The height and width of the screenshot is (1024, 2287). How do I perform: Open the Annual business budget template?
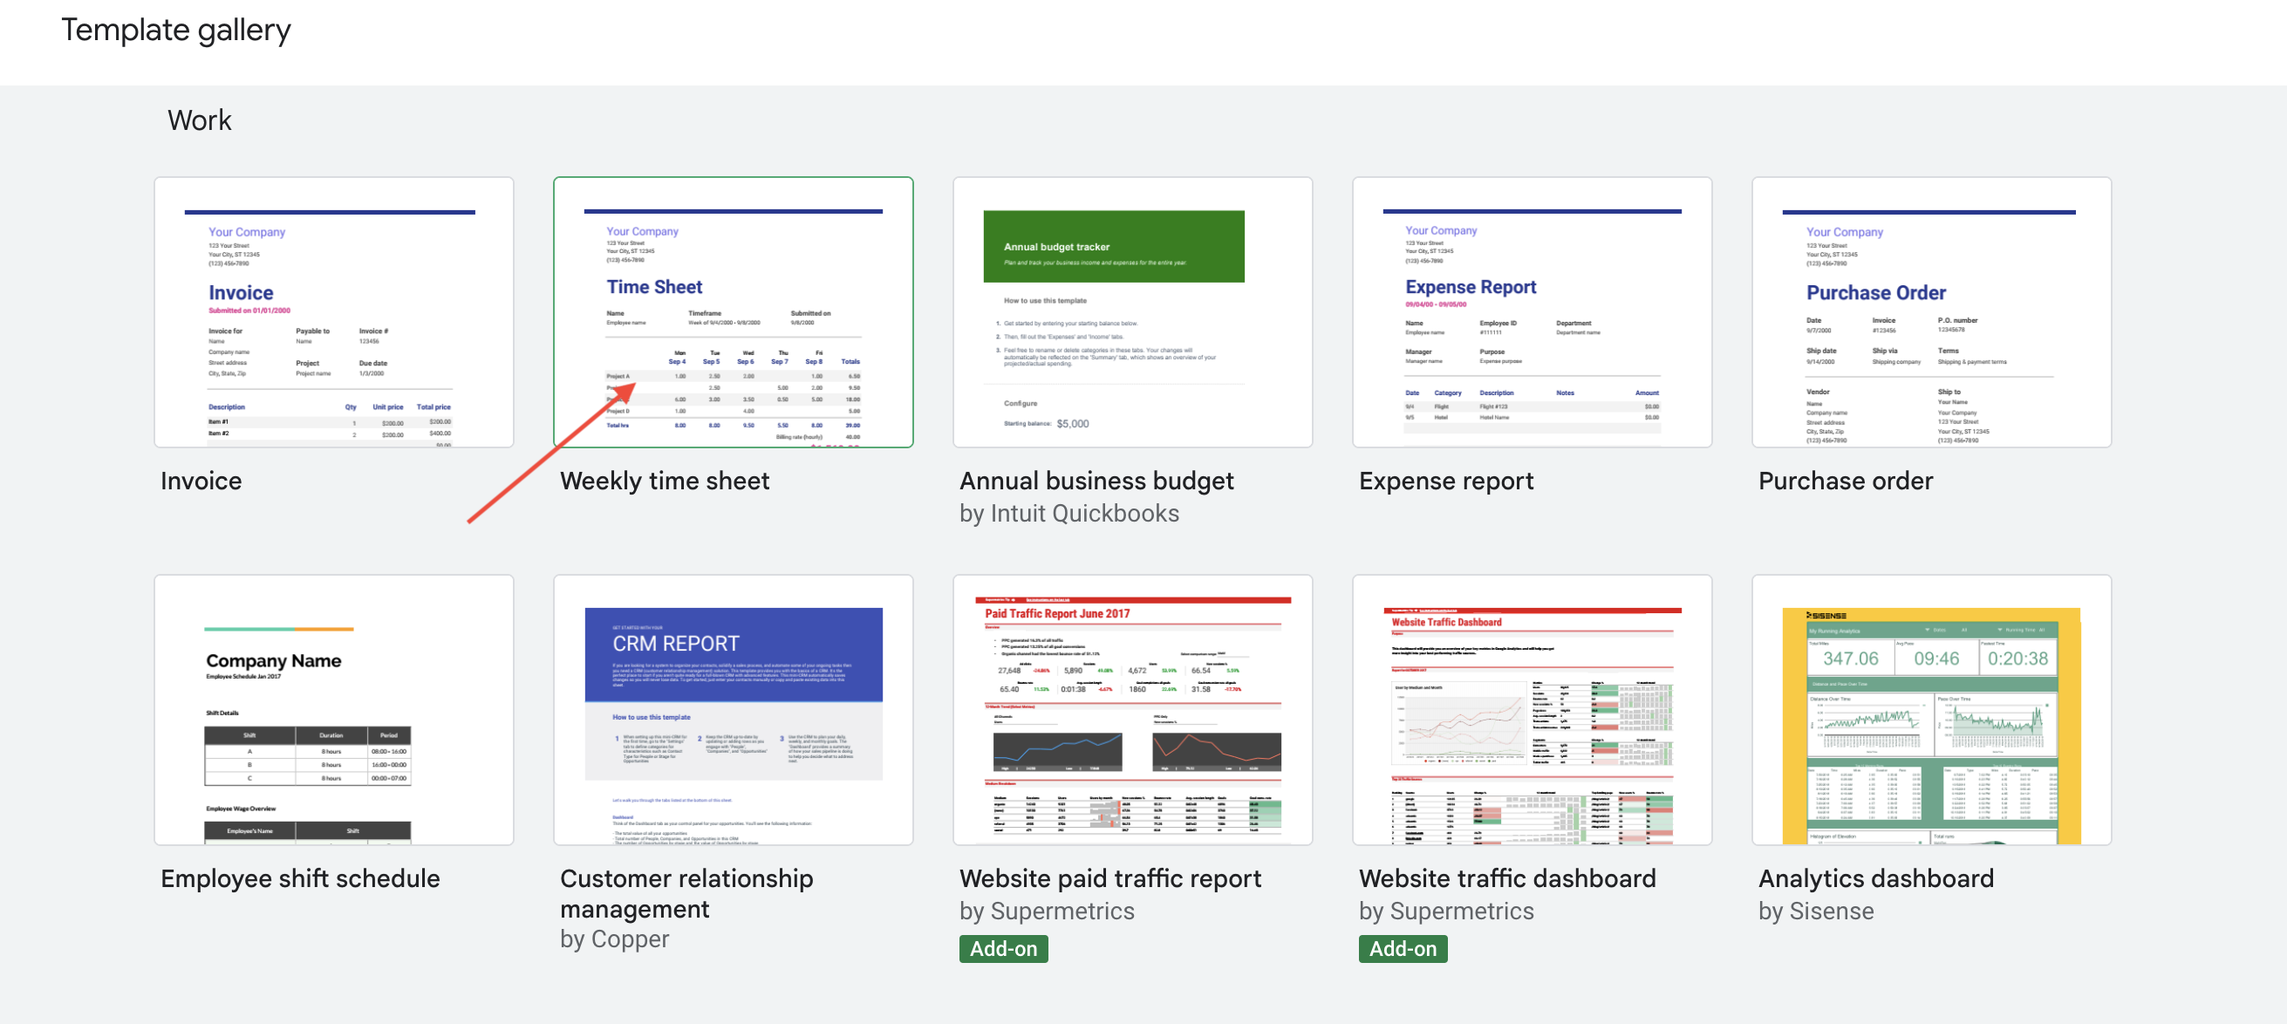[1132, 312]
